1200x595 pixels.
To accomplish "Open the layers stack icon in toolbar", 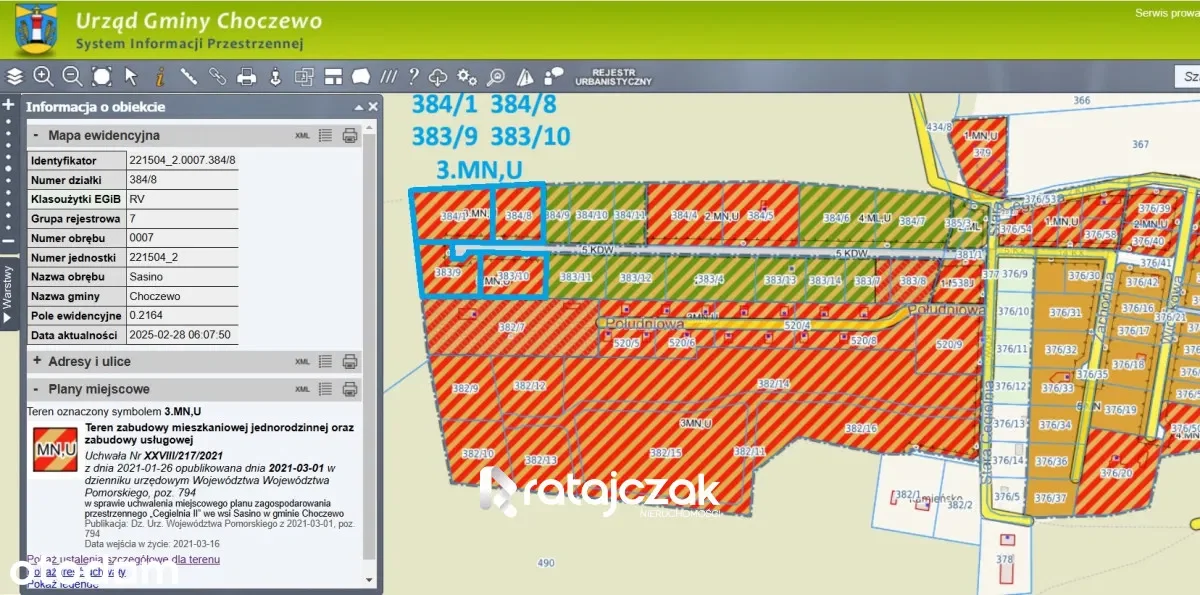I will tap(14, 76).
